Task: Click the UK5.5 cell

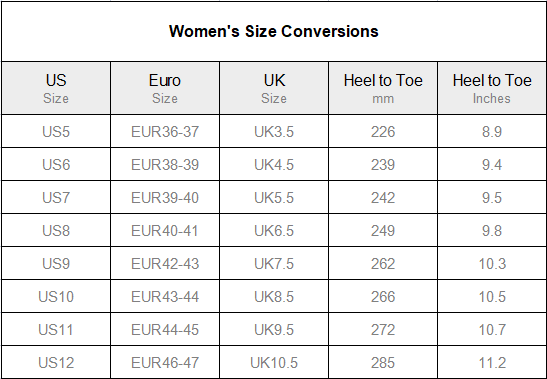Action: 274,198
